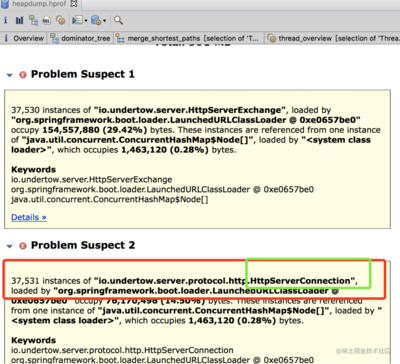Click "io.undertow.server.HttpServerExchange" keyword in Suspect 1
The image size is (400, 364).
coord(92,180)
